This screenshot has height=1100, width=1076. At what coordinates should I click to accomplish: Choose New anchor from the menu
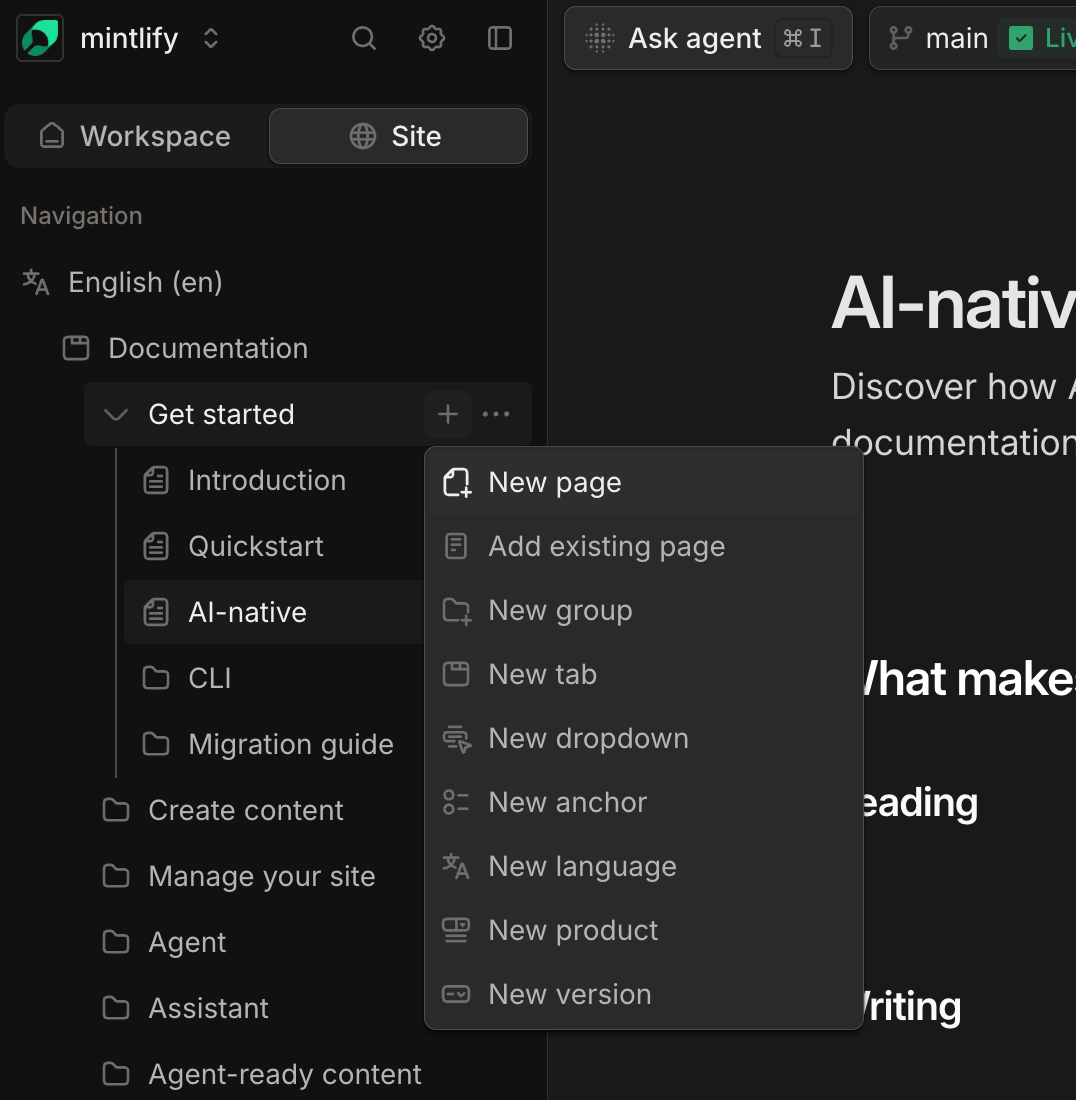point(643,803)
